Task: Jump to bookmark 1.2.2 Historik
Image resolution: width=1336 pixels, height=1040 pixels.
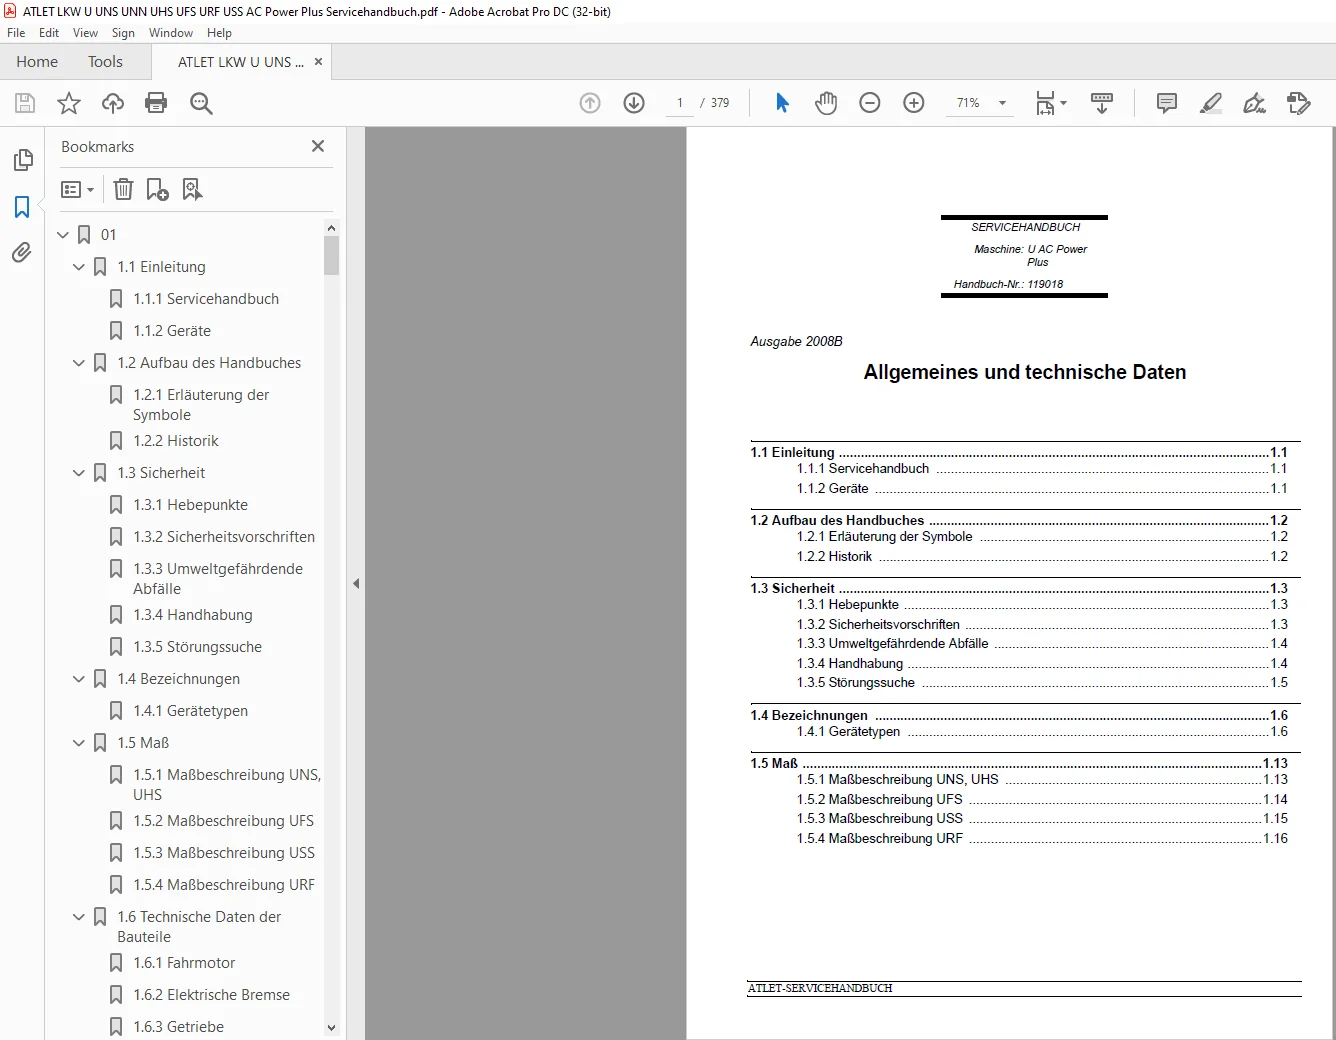Action: pyautogui.click(x=176, y=441)
